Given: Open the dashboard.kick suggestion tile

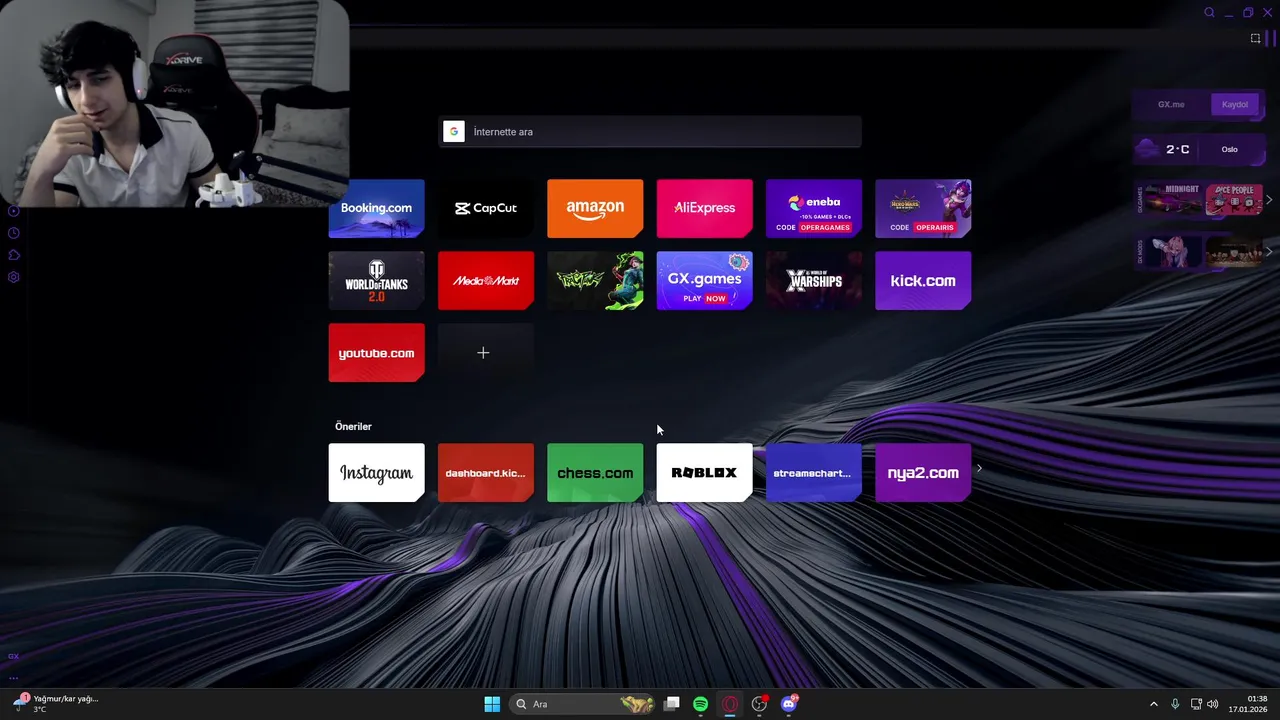Looking at the screenshot, I should point(486,473).
